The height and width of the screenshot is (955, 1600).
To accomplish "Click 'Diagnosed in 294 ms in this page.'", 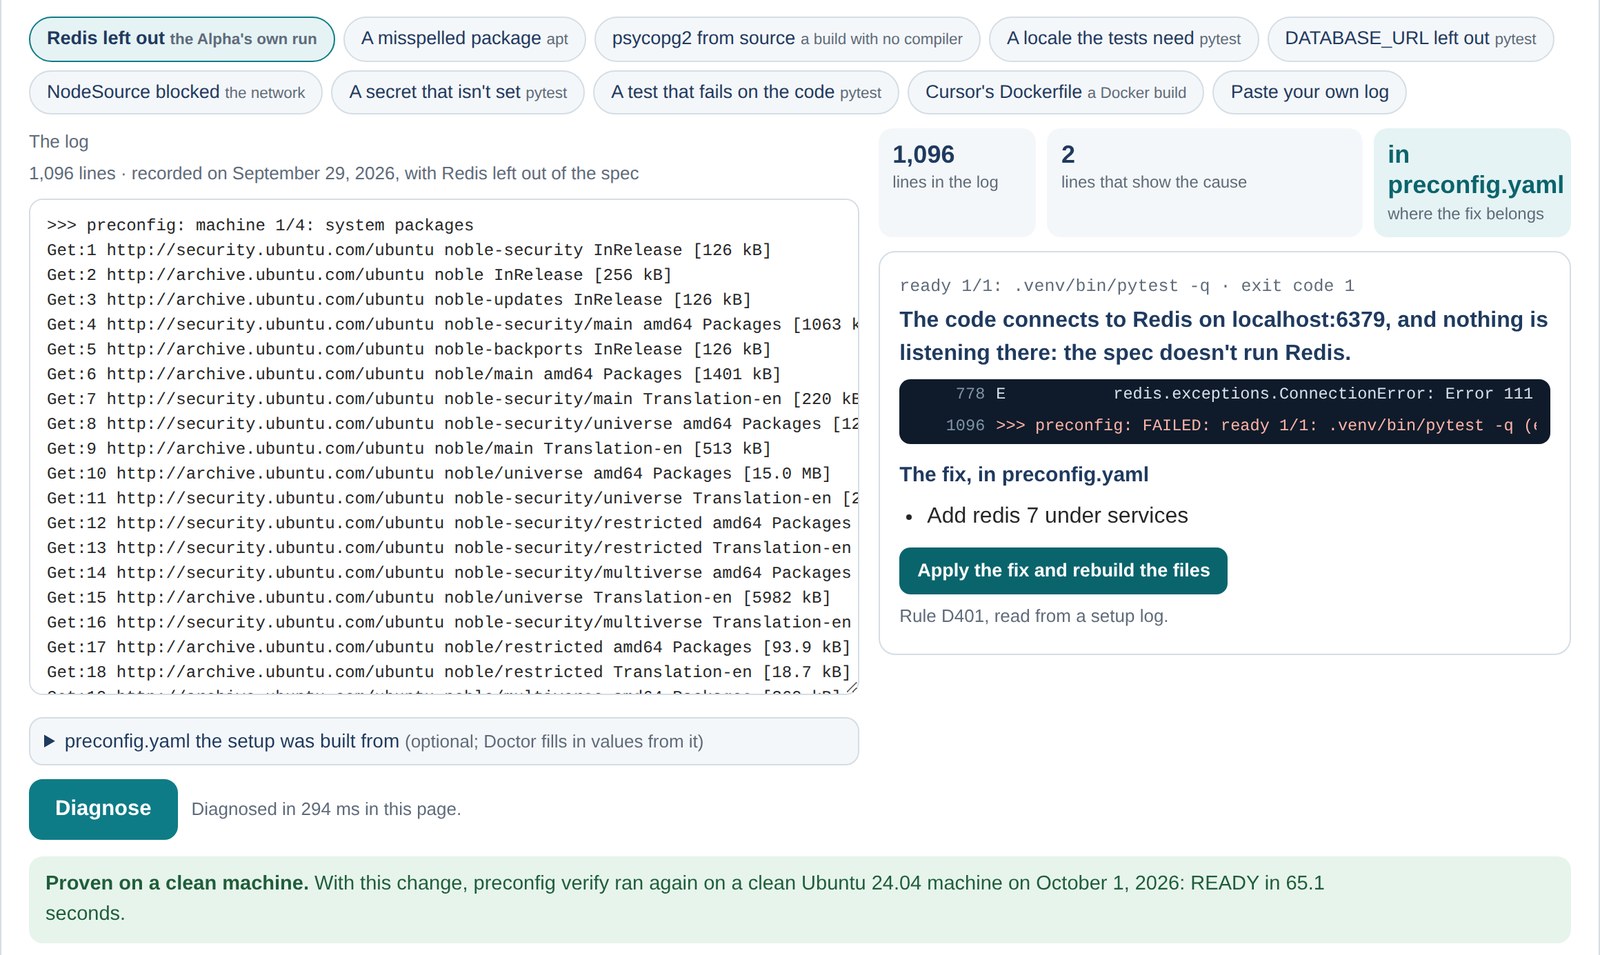I will point(326,809).
